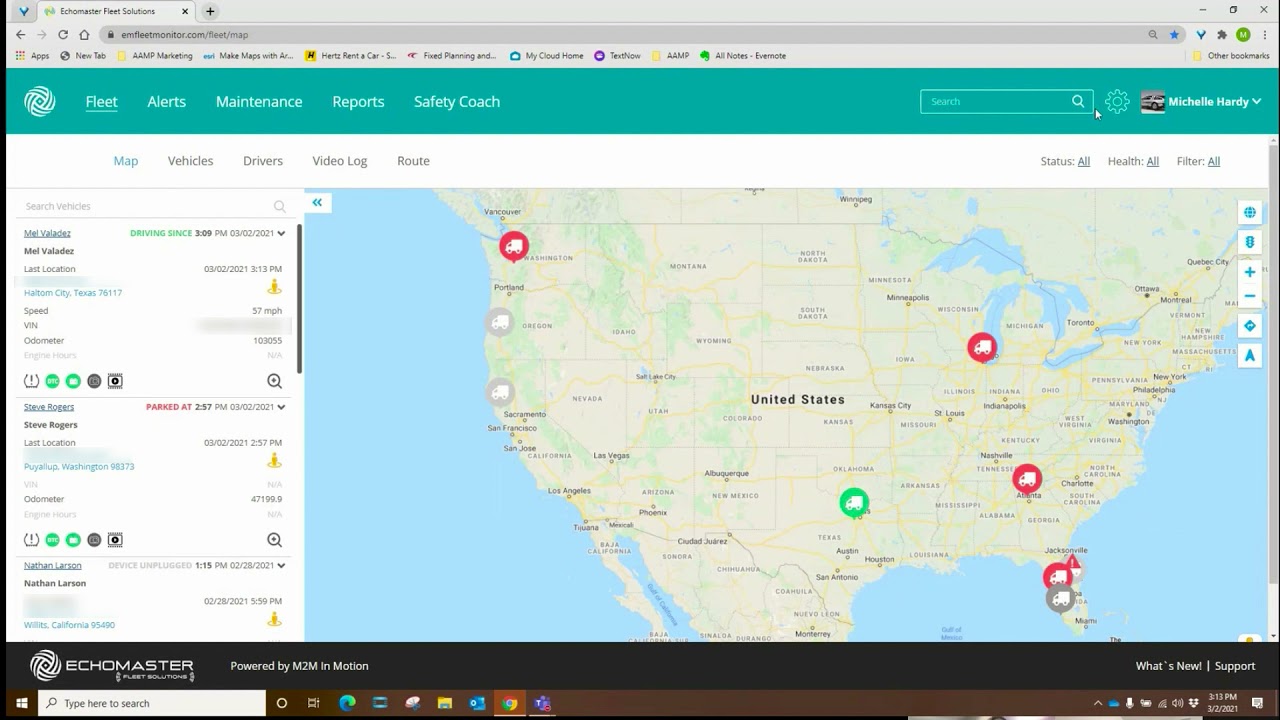Expand Steve Rogers status chevron
The image size is (1280, 720).
pyautogui.click(x=281, y=407)
